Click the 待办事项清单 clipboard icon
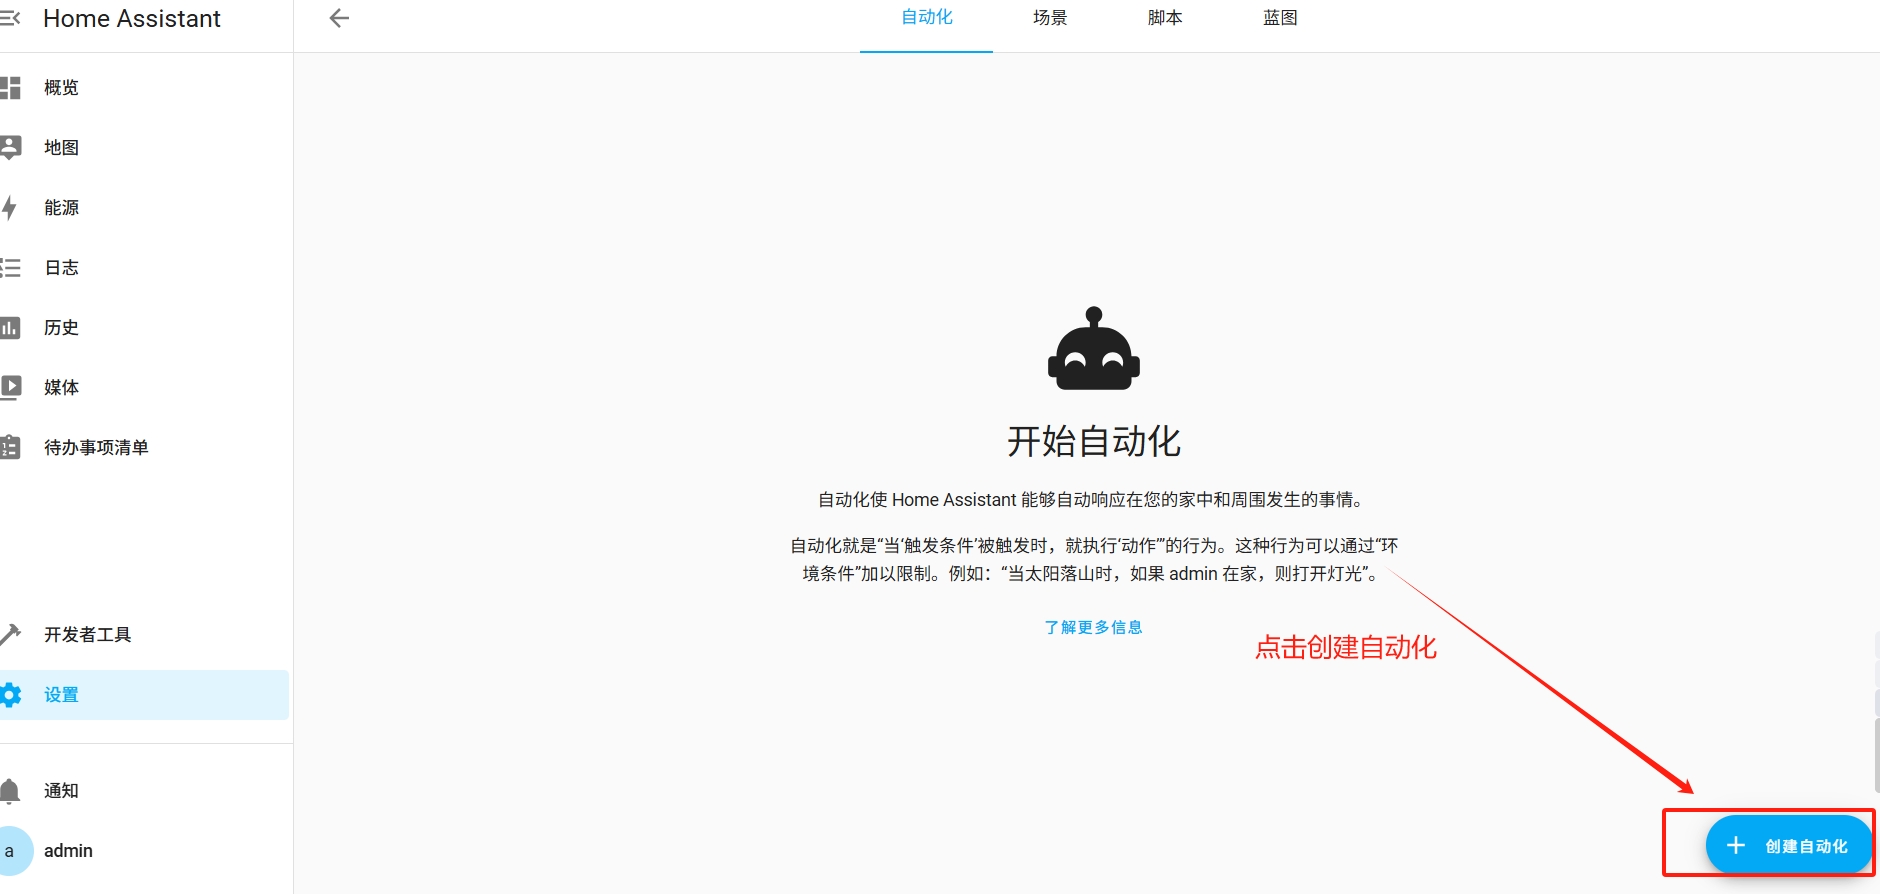This screenshot has height=894, width=1880. point(10,448)
